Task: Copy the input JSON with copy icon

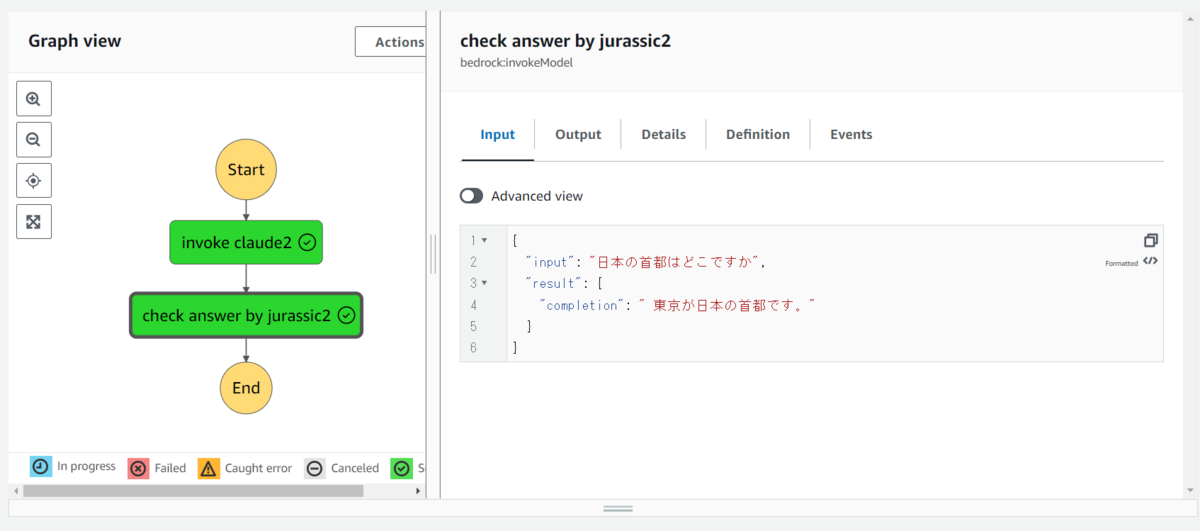Action: tap(1150, 241)
